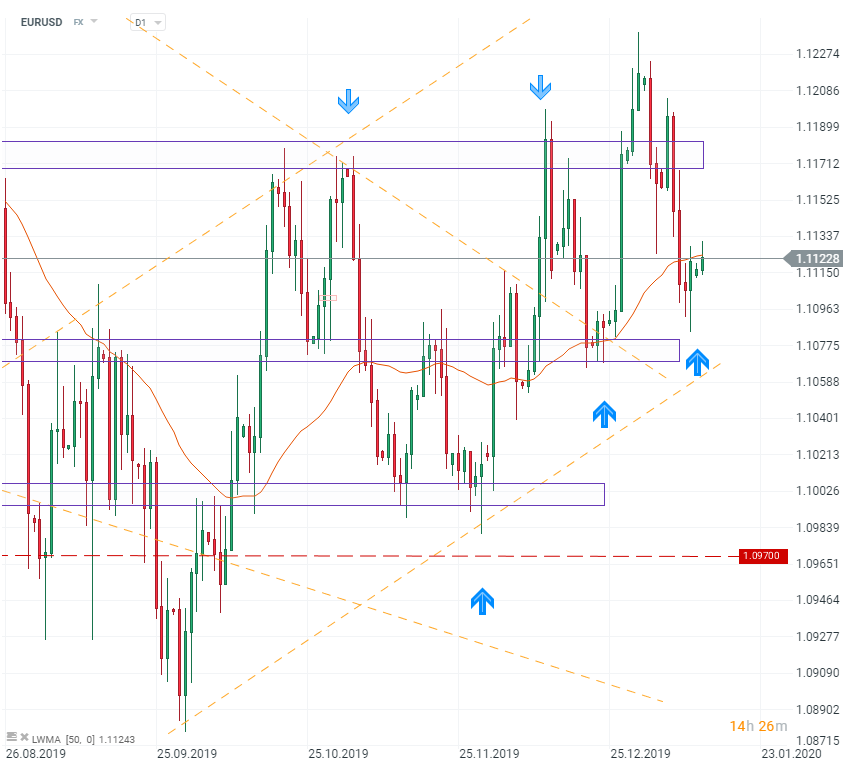This screenshot has width=855, height=771.
Task: Click the 25.10.2019 date on time axis
Action: (338, 754)
